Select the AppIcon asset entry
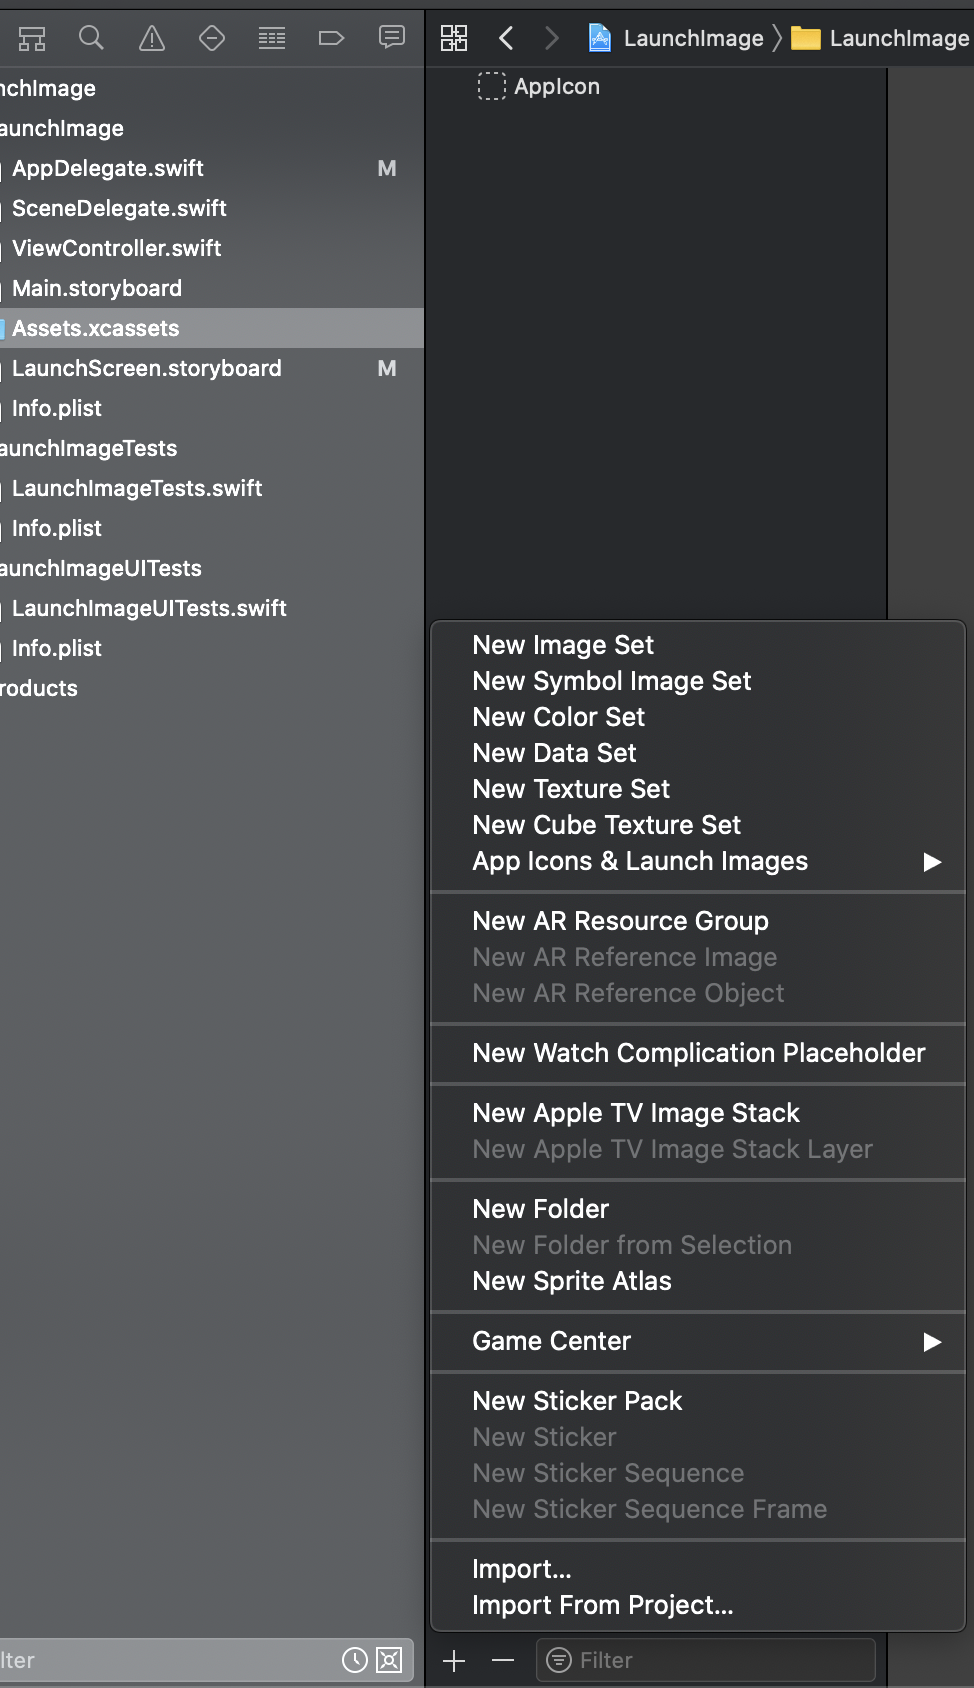This screenshot has width=974, height=1688. pos(556,87)
